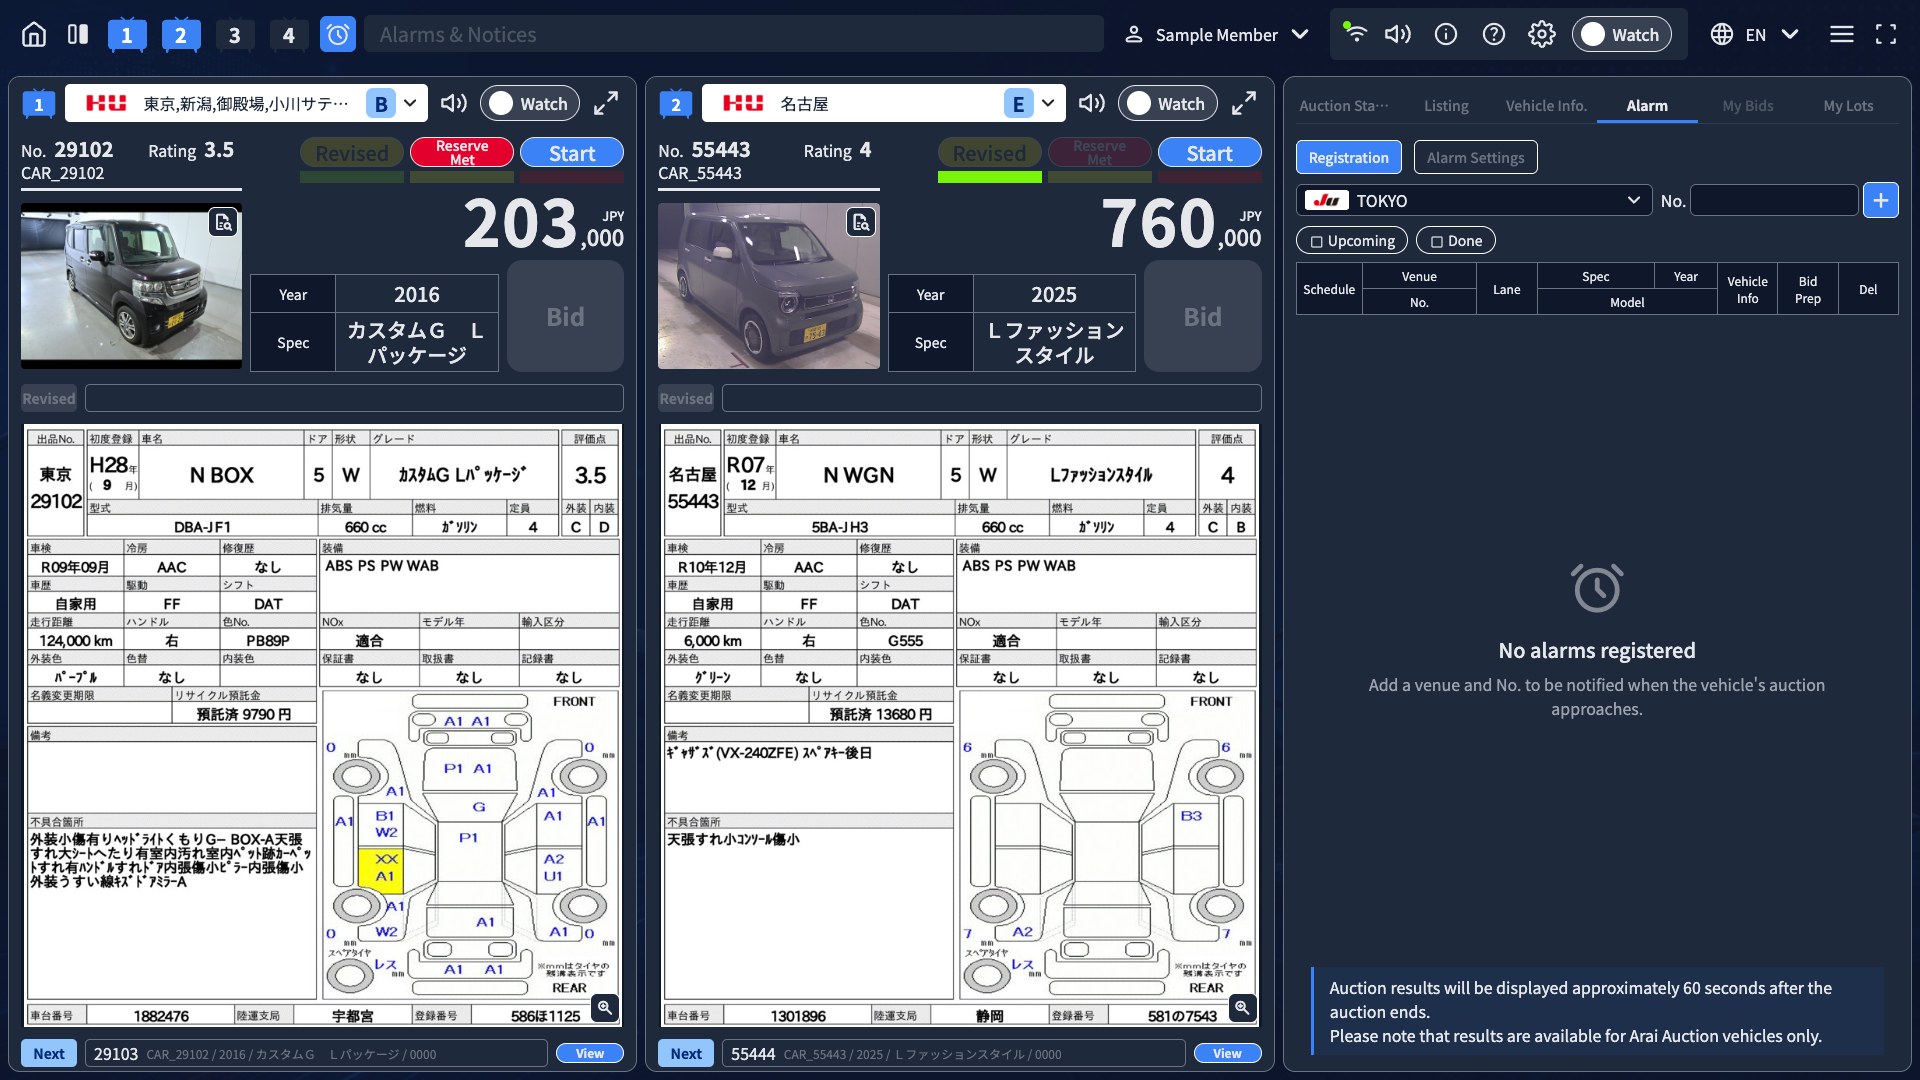The width and height of the screenshot is (1920, 1080).
Task: Open Sample Member account dropdown
Action: [1216, 35]
